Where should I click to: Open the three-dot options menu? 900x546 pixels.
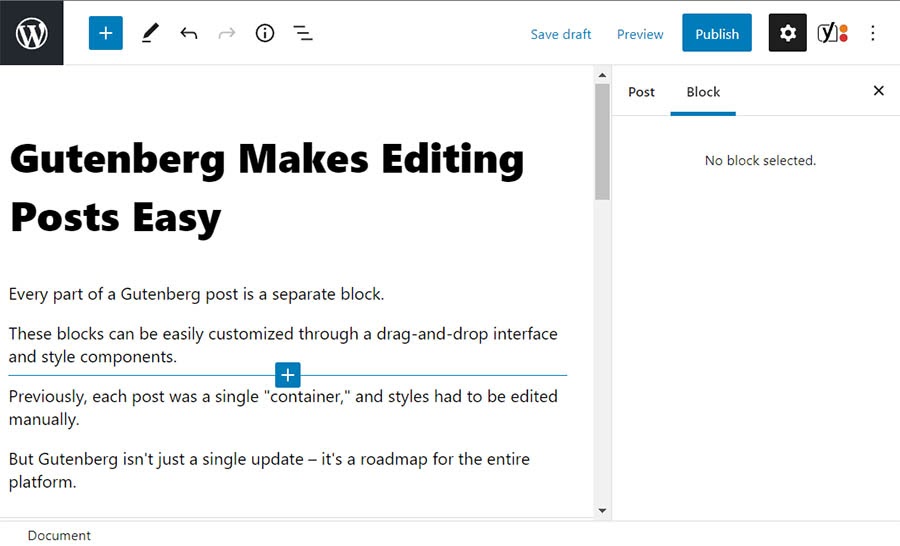(872, 33)
